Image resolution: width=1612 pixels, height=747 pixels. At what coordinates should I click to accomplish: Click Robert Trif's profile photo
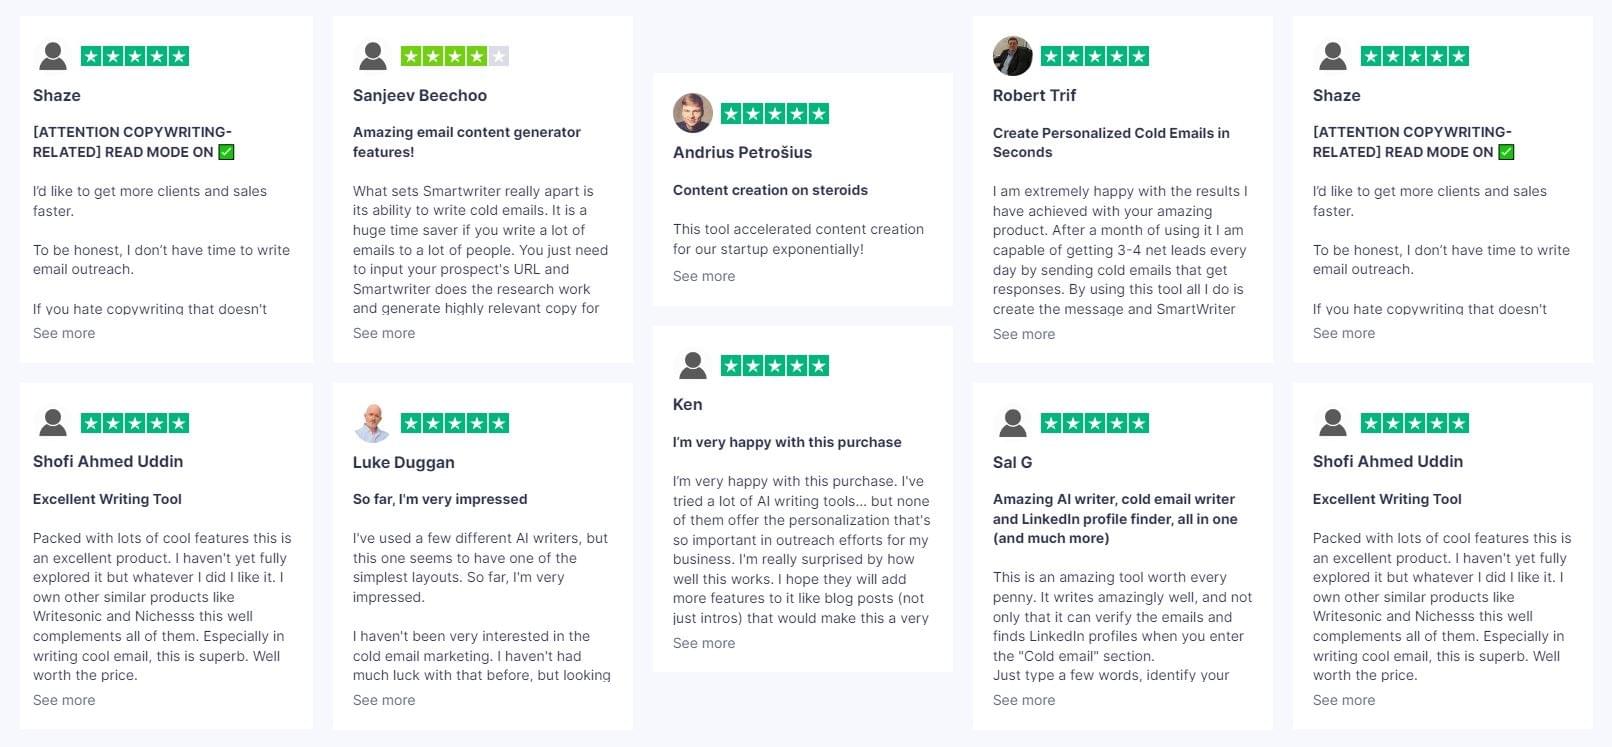1012,56
